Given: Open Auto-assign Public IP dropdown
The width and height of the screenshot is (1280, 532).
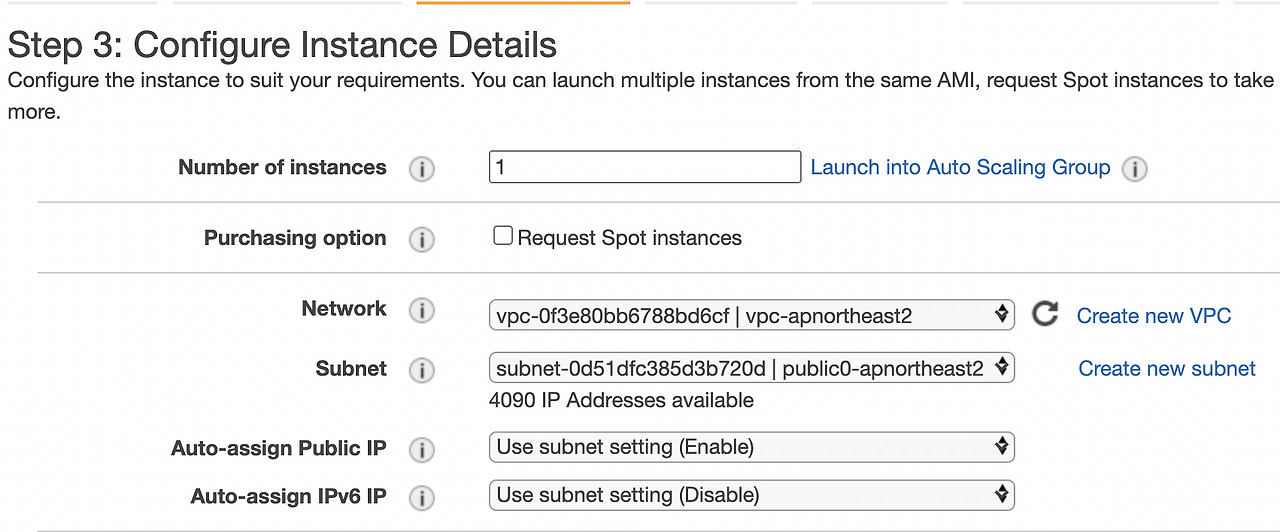Looking at the screenshot, I should click(752, 446).
